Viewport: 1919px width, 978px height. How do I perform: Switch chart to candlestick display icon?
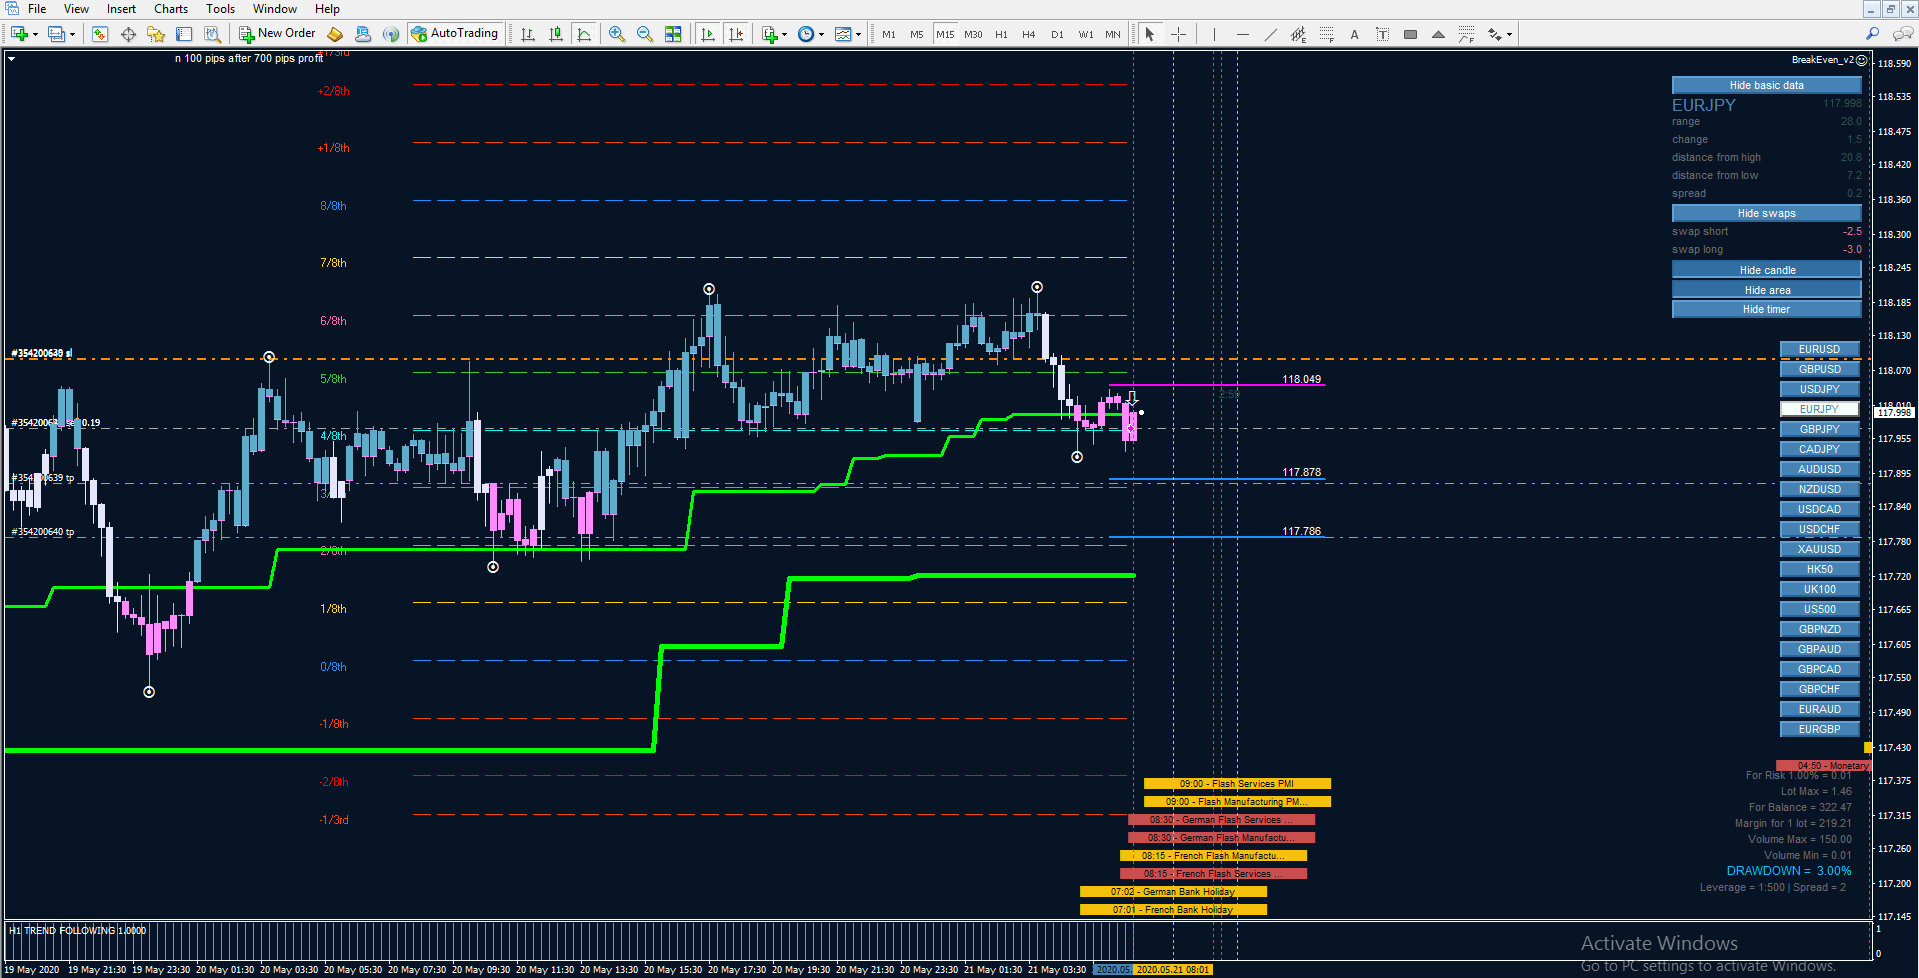click(556, 34)
